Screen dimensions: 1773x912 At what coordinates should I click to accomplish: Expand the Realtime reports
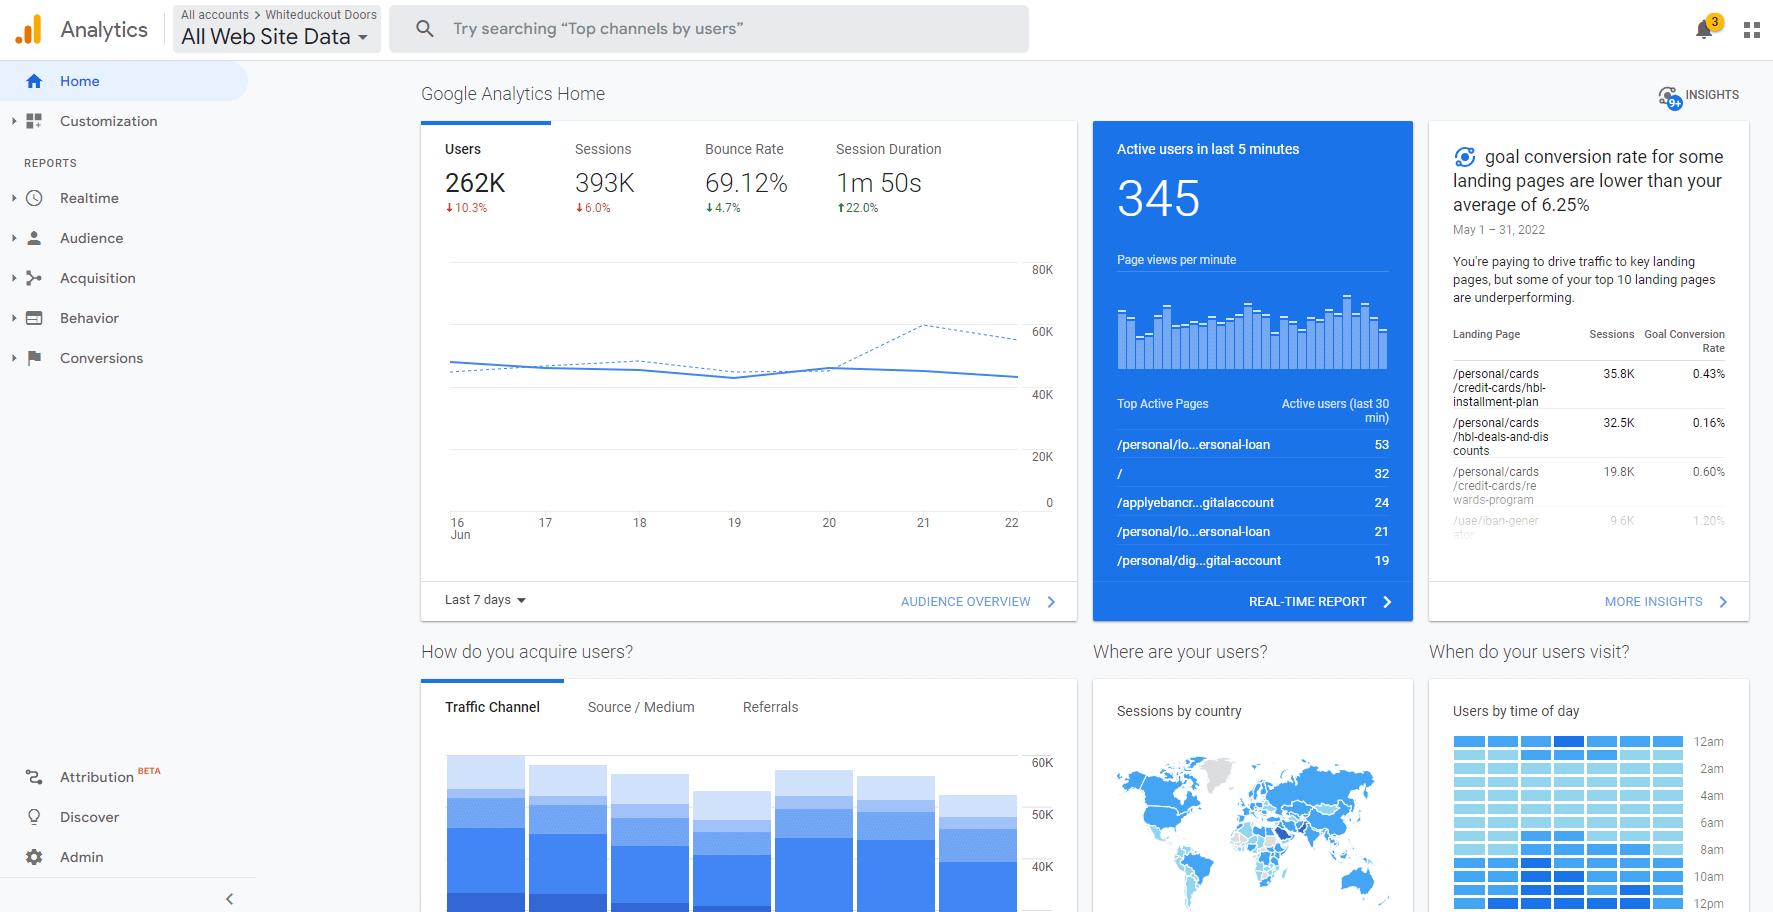pyautogui.click(x=14, y=198)
